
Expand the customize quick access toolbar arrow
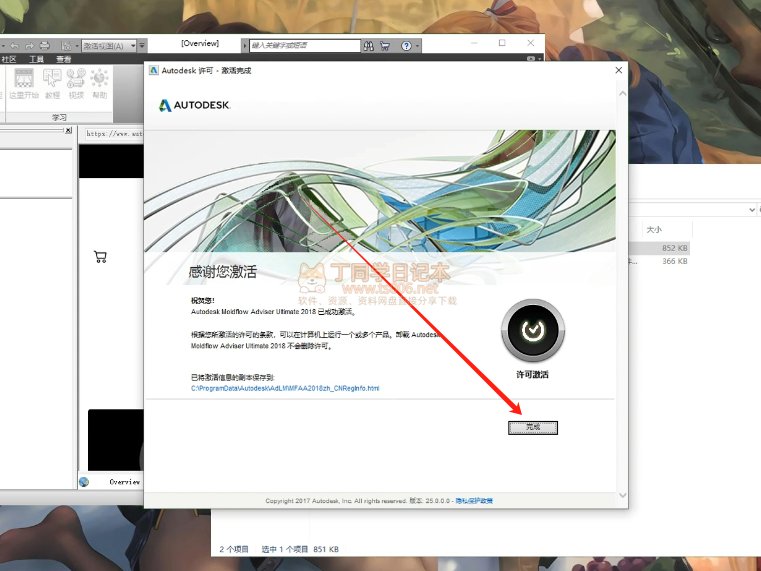tap(142, 46)
